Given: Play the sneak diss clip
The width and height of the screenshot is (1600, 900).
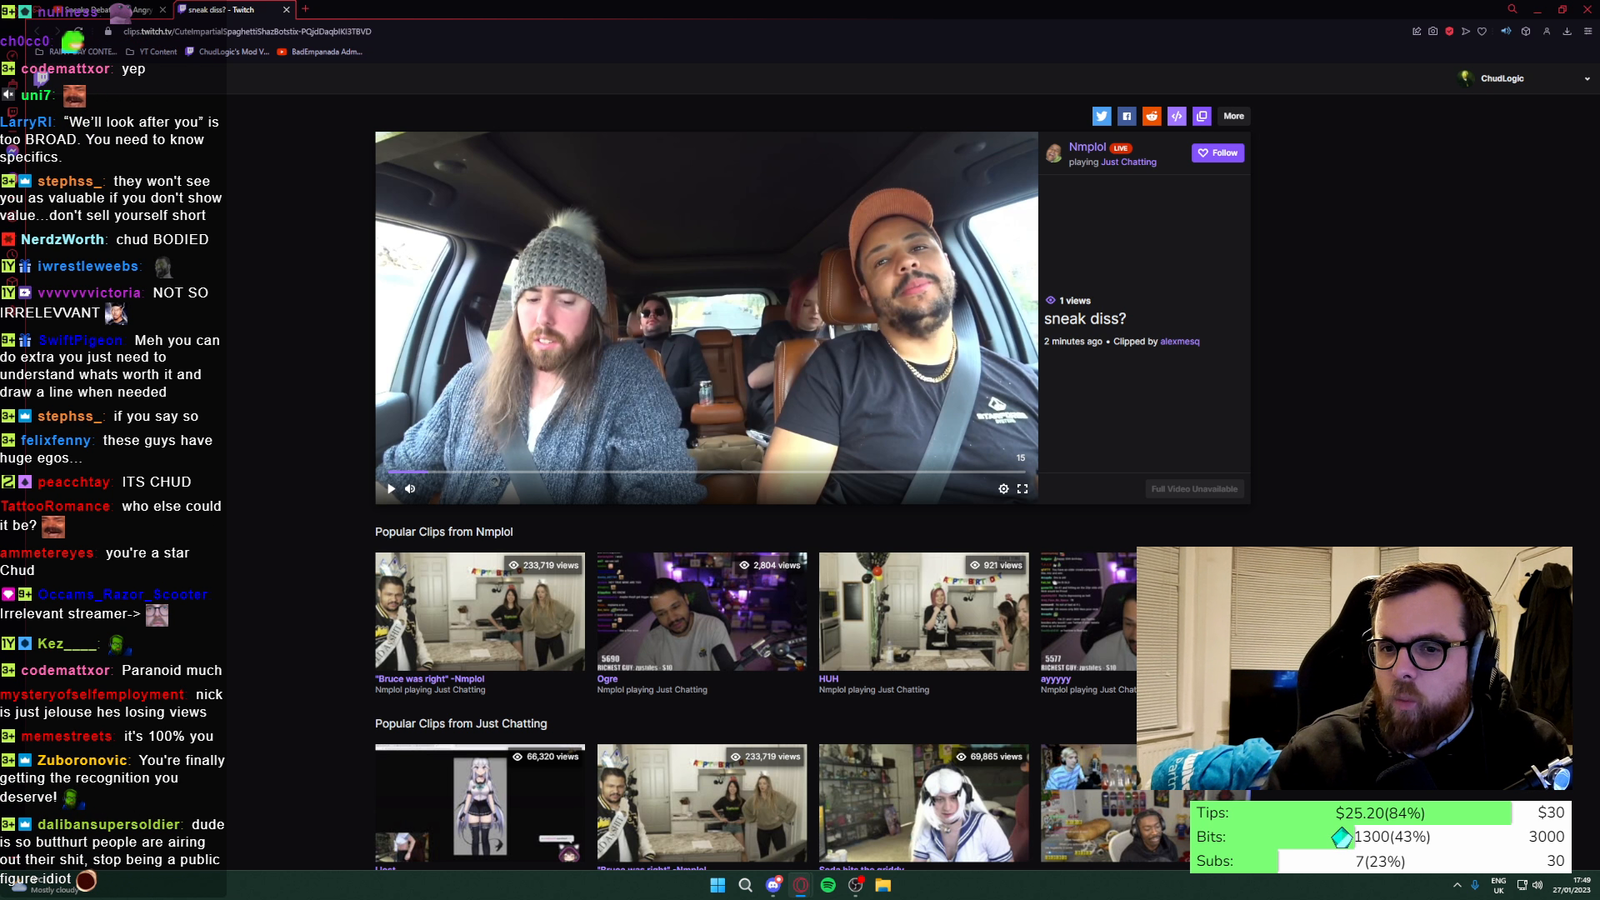Looking at the screenshot, I should [x=391, y=489].
